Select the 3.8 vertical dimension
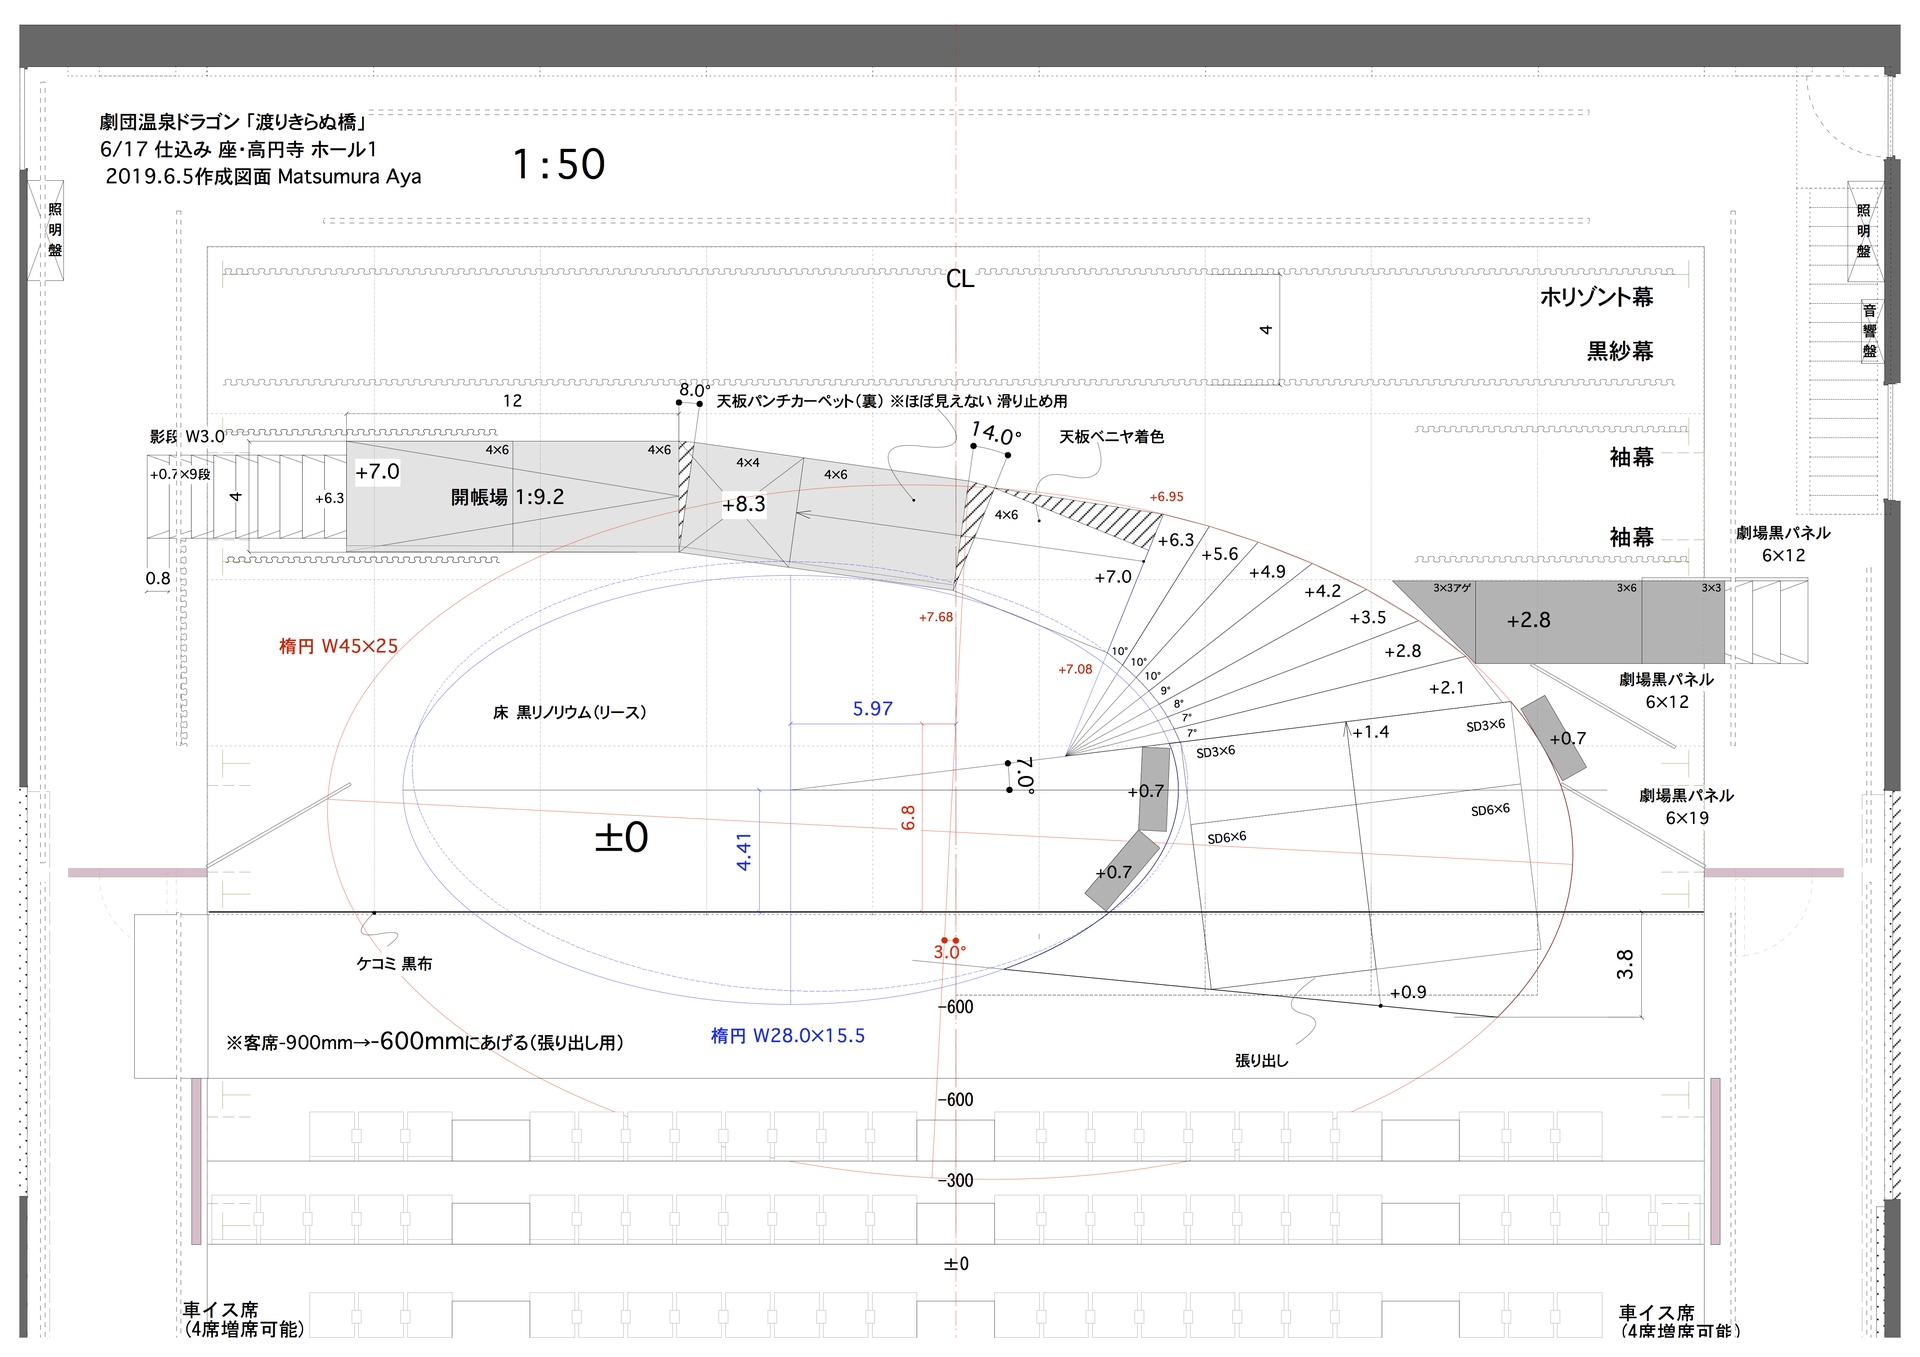Screen dimensions: 1920x1357 1625,964
